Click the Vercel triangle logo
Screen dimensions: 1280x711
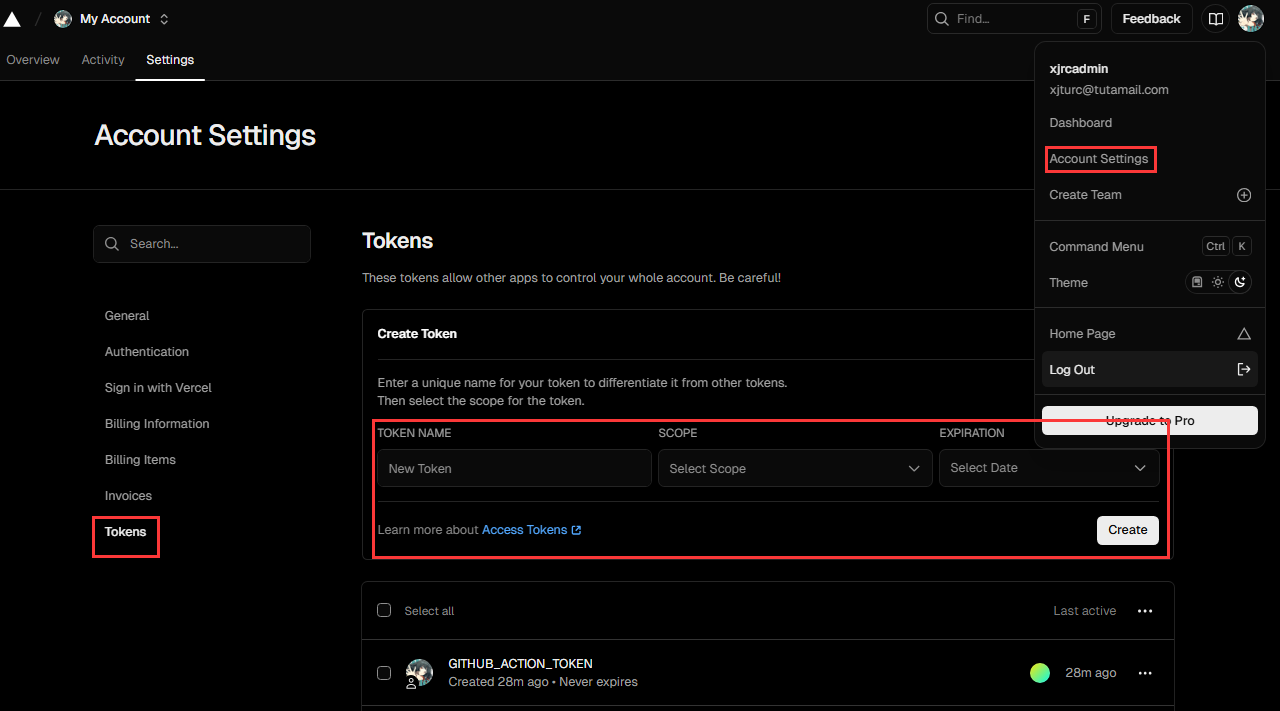click(x=12, y=19)
